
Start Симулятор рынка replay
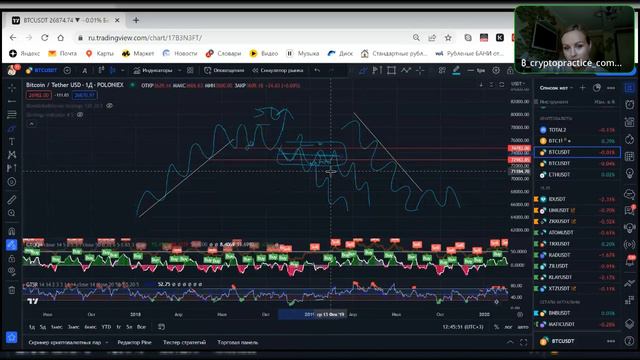click(278, 71)
